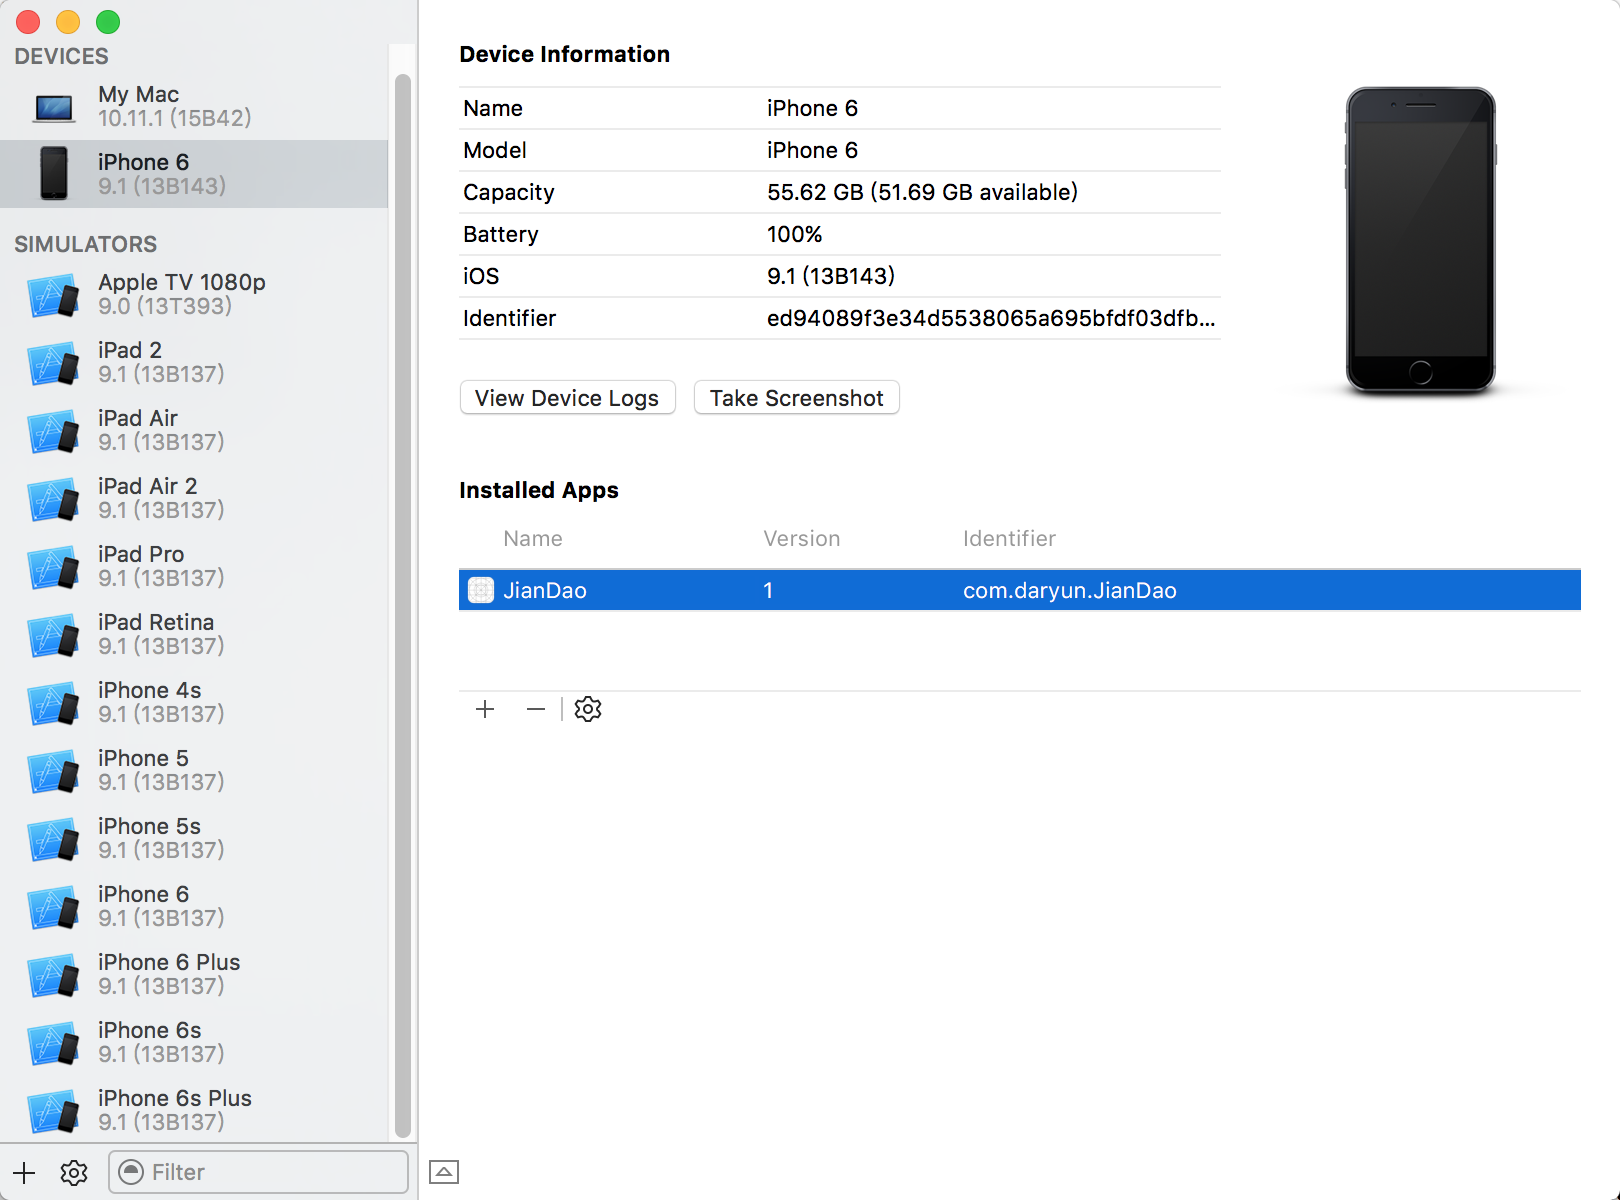Viewport: 1620px width, 1200px height.
Task: Add a new simulator with sidebar plus
Action: 24,1172
